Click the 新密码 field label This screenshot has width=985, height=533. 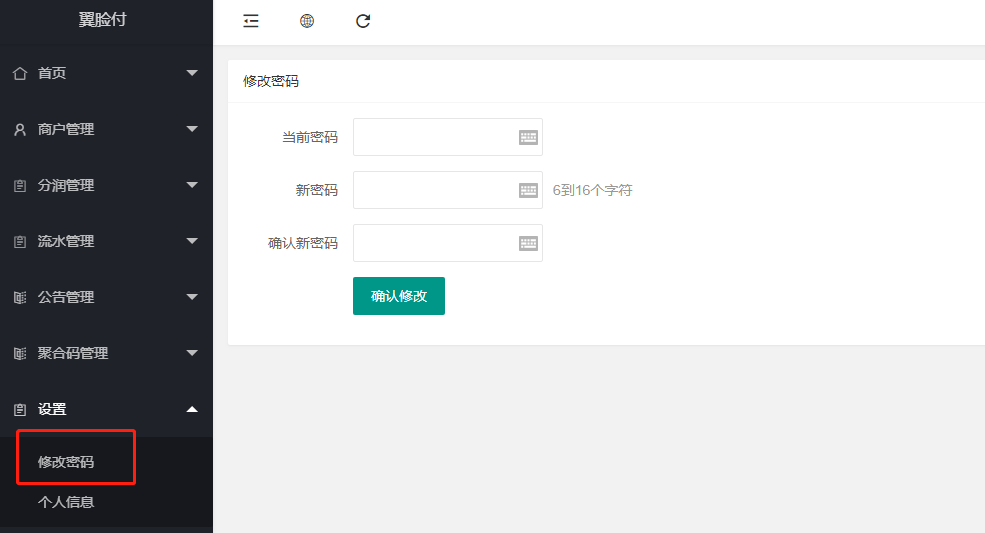point(317,190)
